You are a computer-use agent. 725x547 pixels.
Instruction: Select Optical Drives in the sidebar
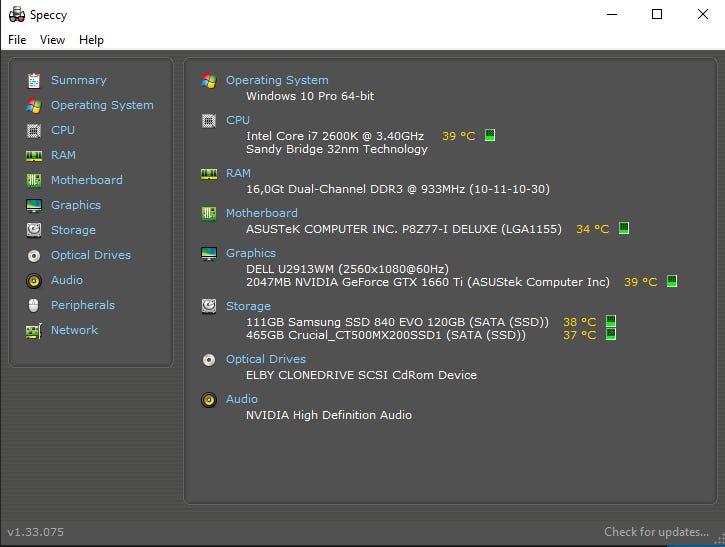[x=91, y=255]
